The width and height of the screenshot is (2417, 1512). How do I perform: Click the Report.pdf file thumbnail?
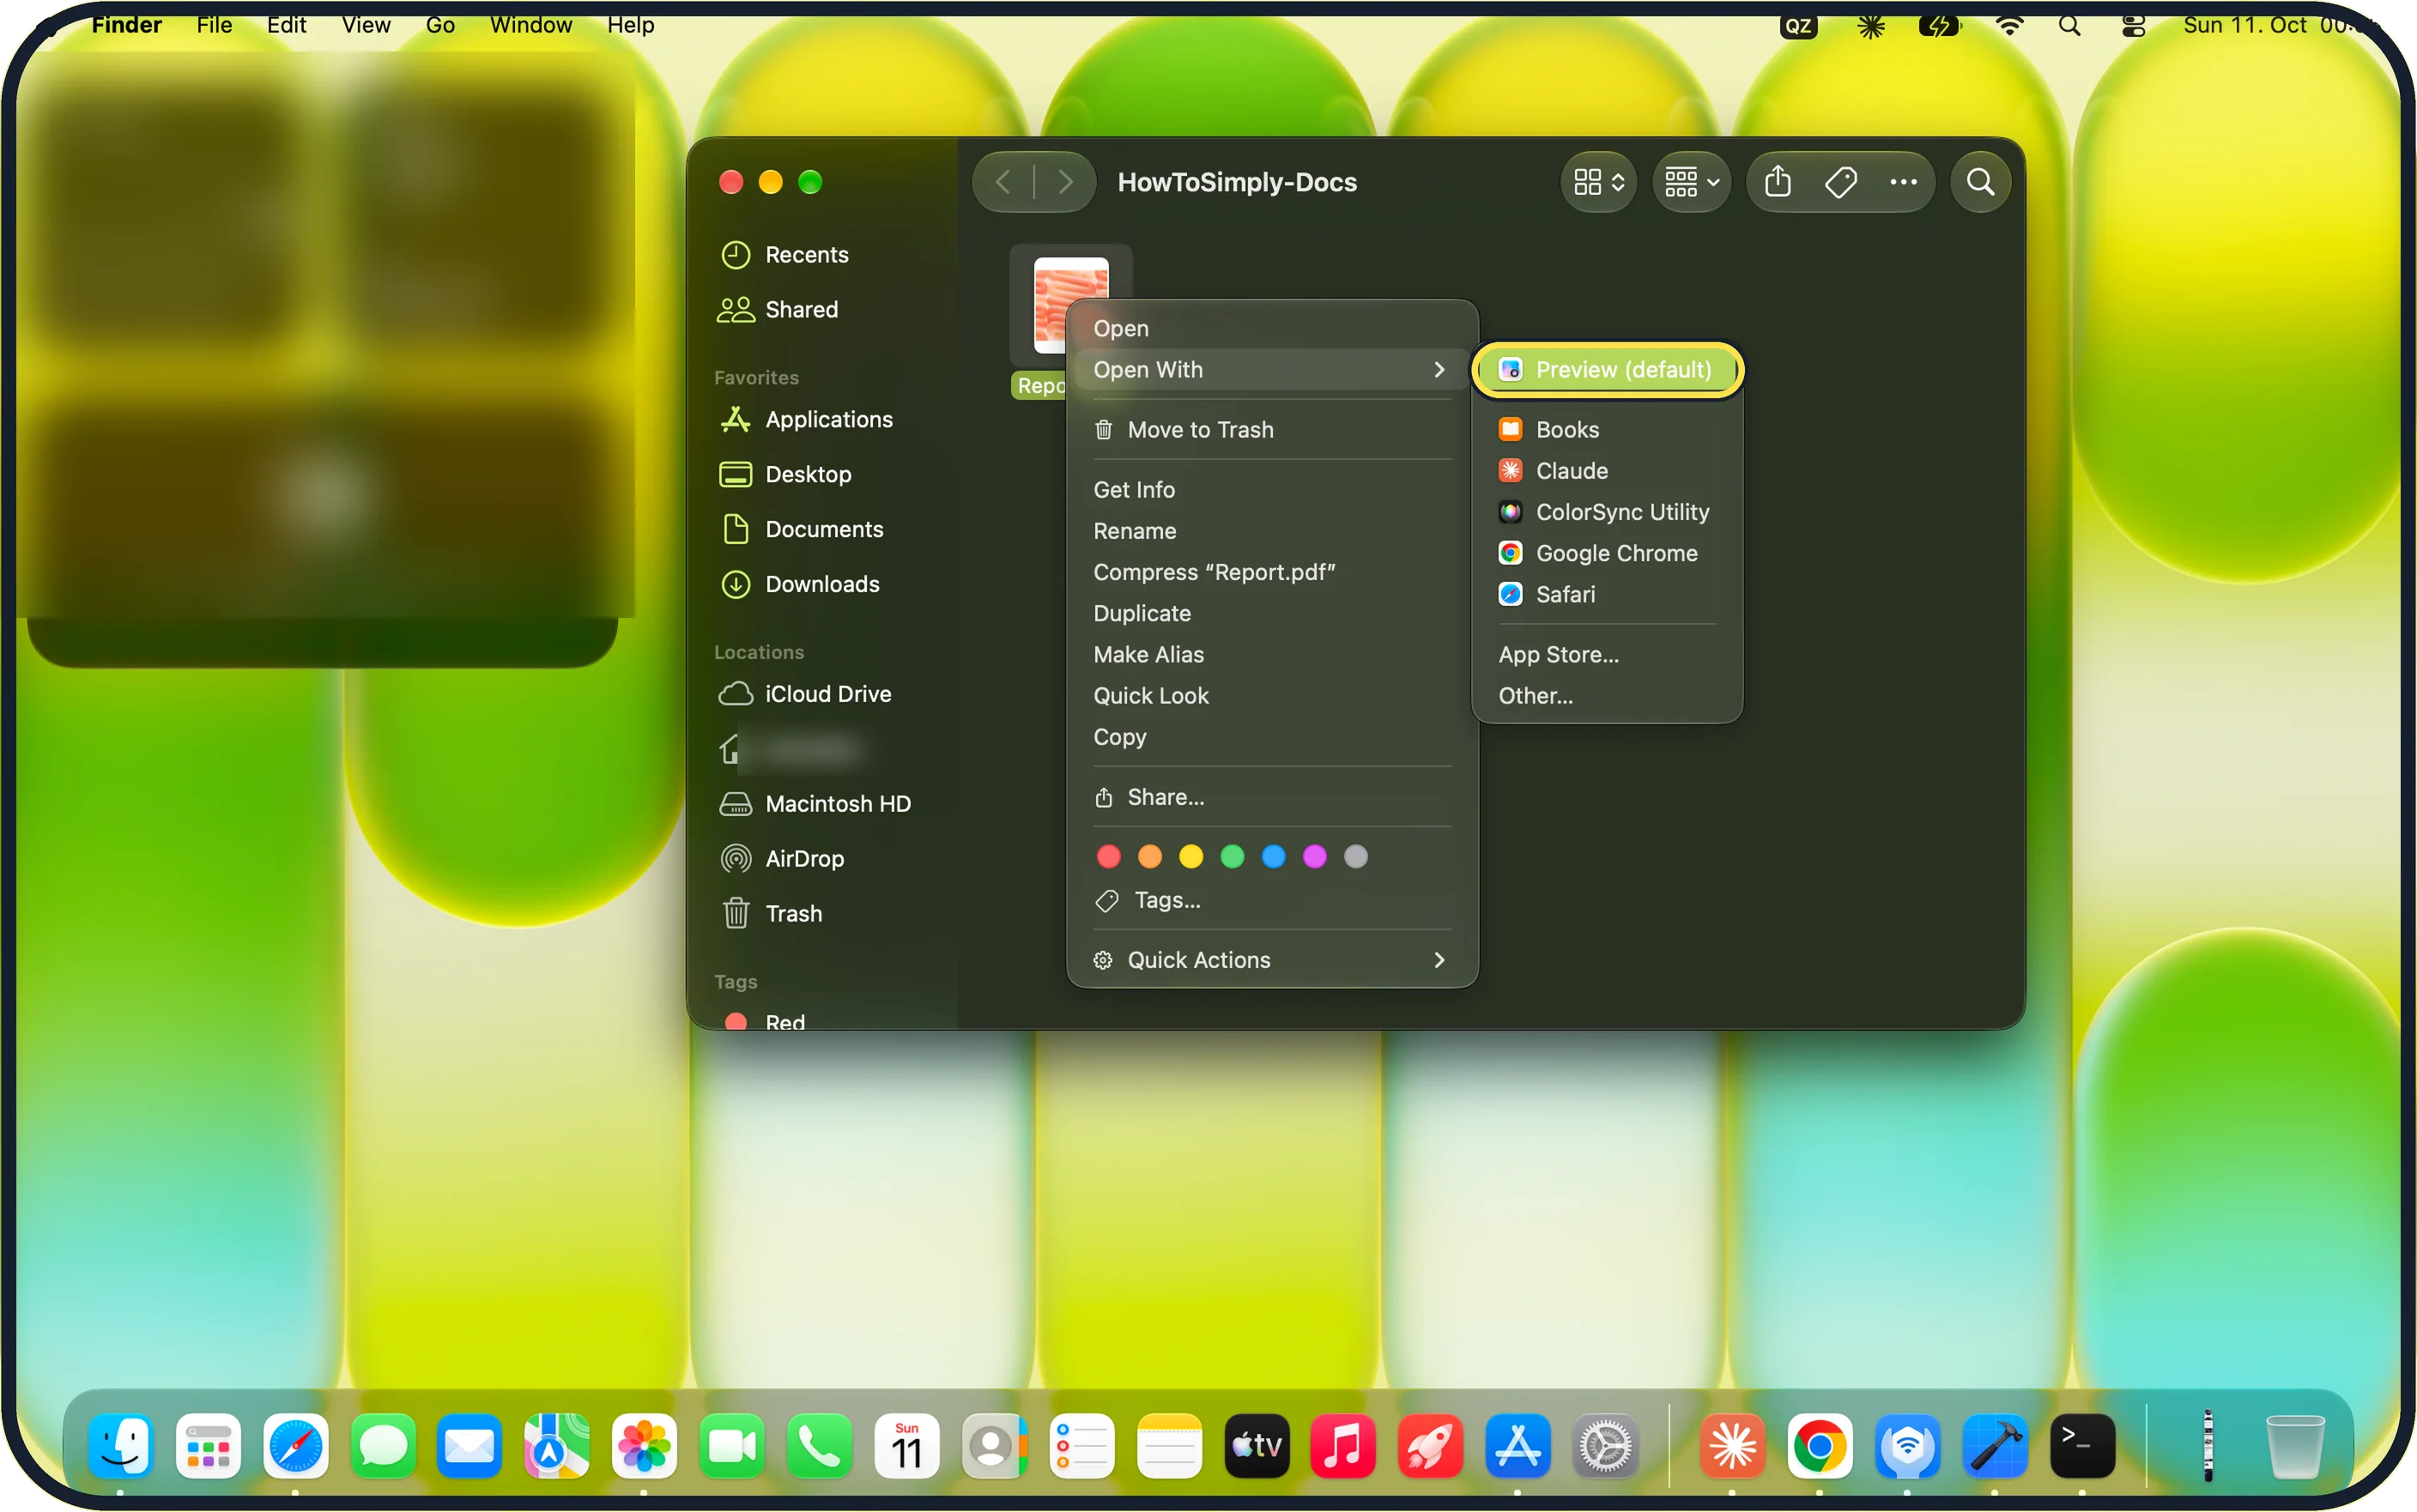pyautogui.click(x=1070, y=304)
